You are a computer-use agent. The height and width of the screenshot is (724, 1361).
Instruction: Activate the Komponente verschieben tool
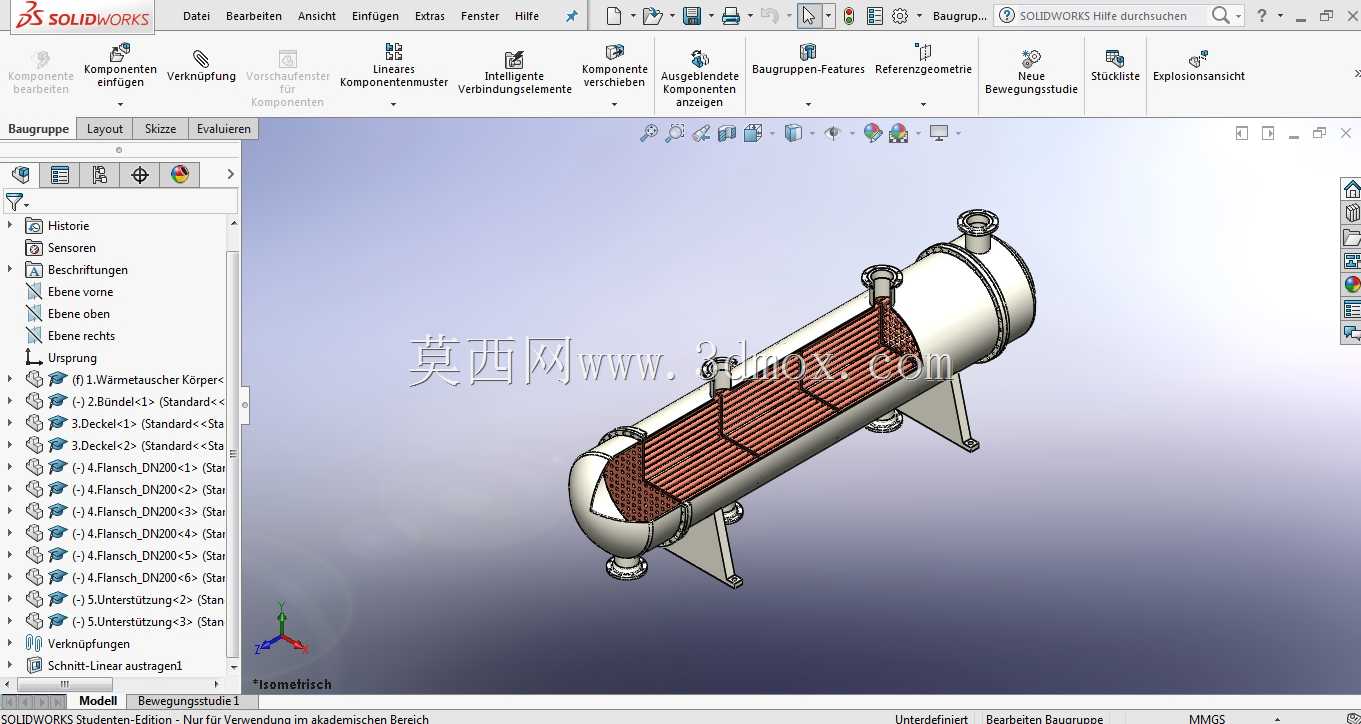pyautogui.click(x=615, y=52)
